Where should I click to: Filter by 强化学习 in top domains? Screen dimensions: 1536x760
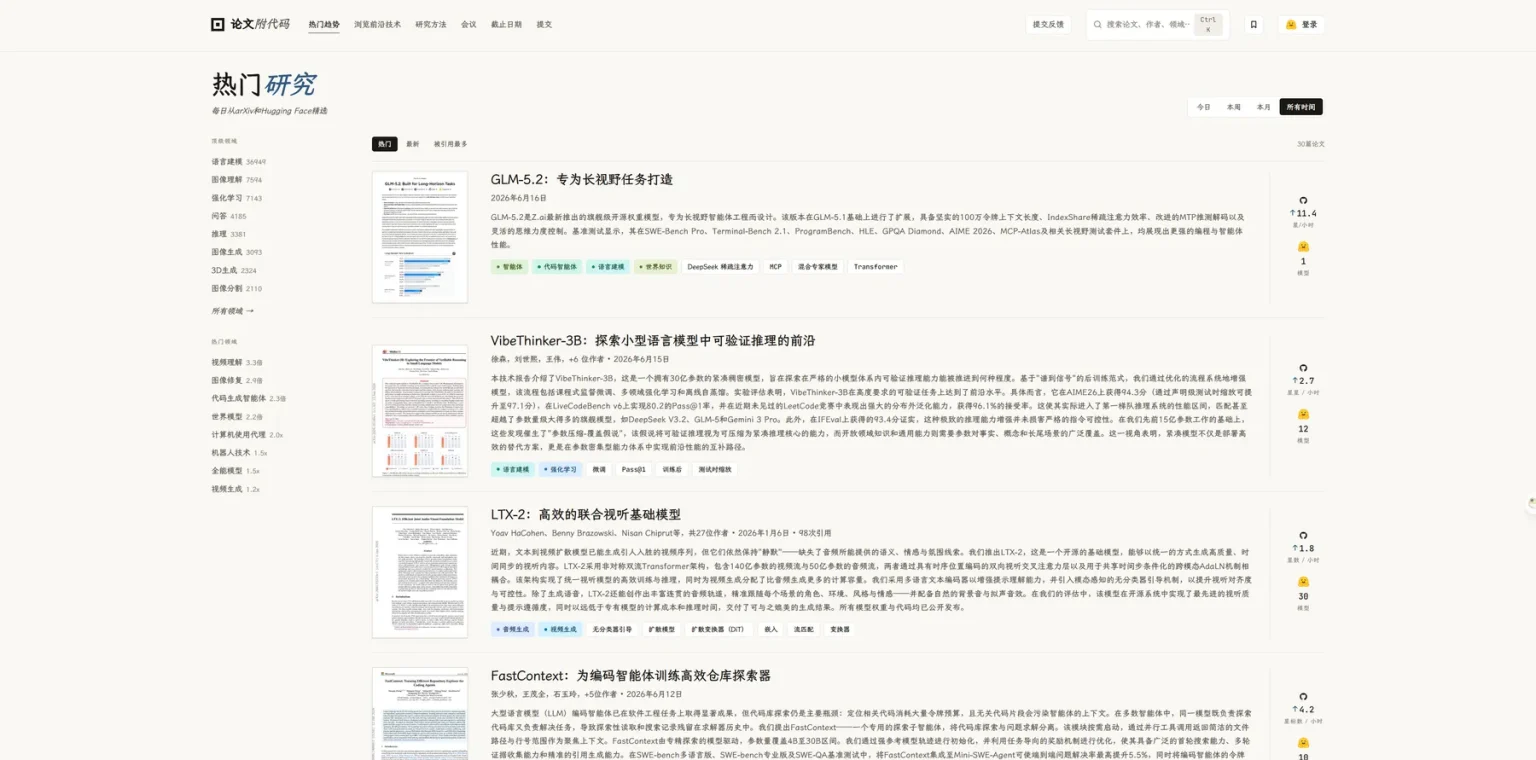tap(236, 198)
